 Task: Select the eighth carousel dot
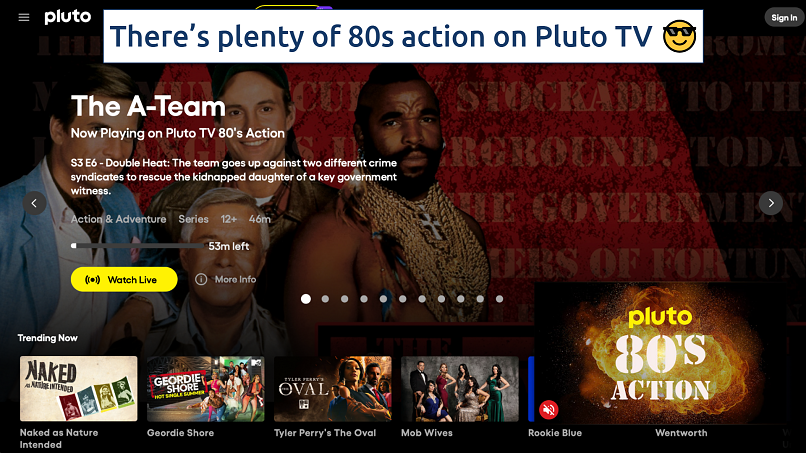tap(442, 299)
